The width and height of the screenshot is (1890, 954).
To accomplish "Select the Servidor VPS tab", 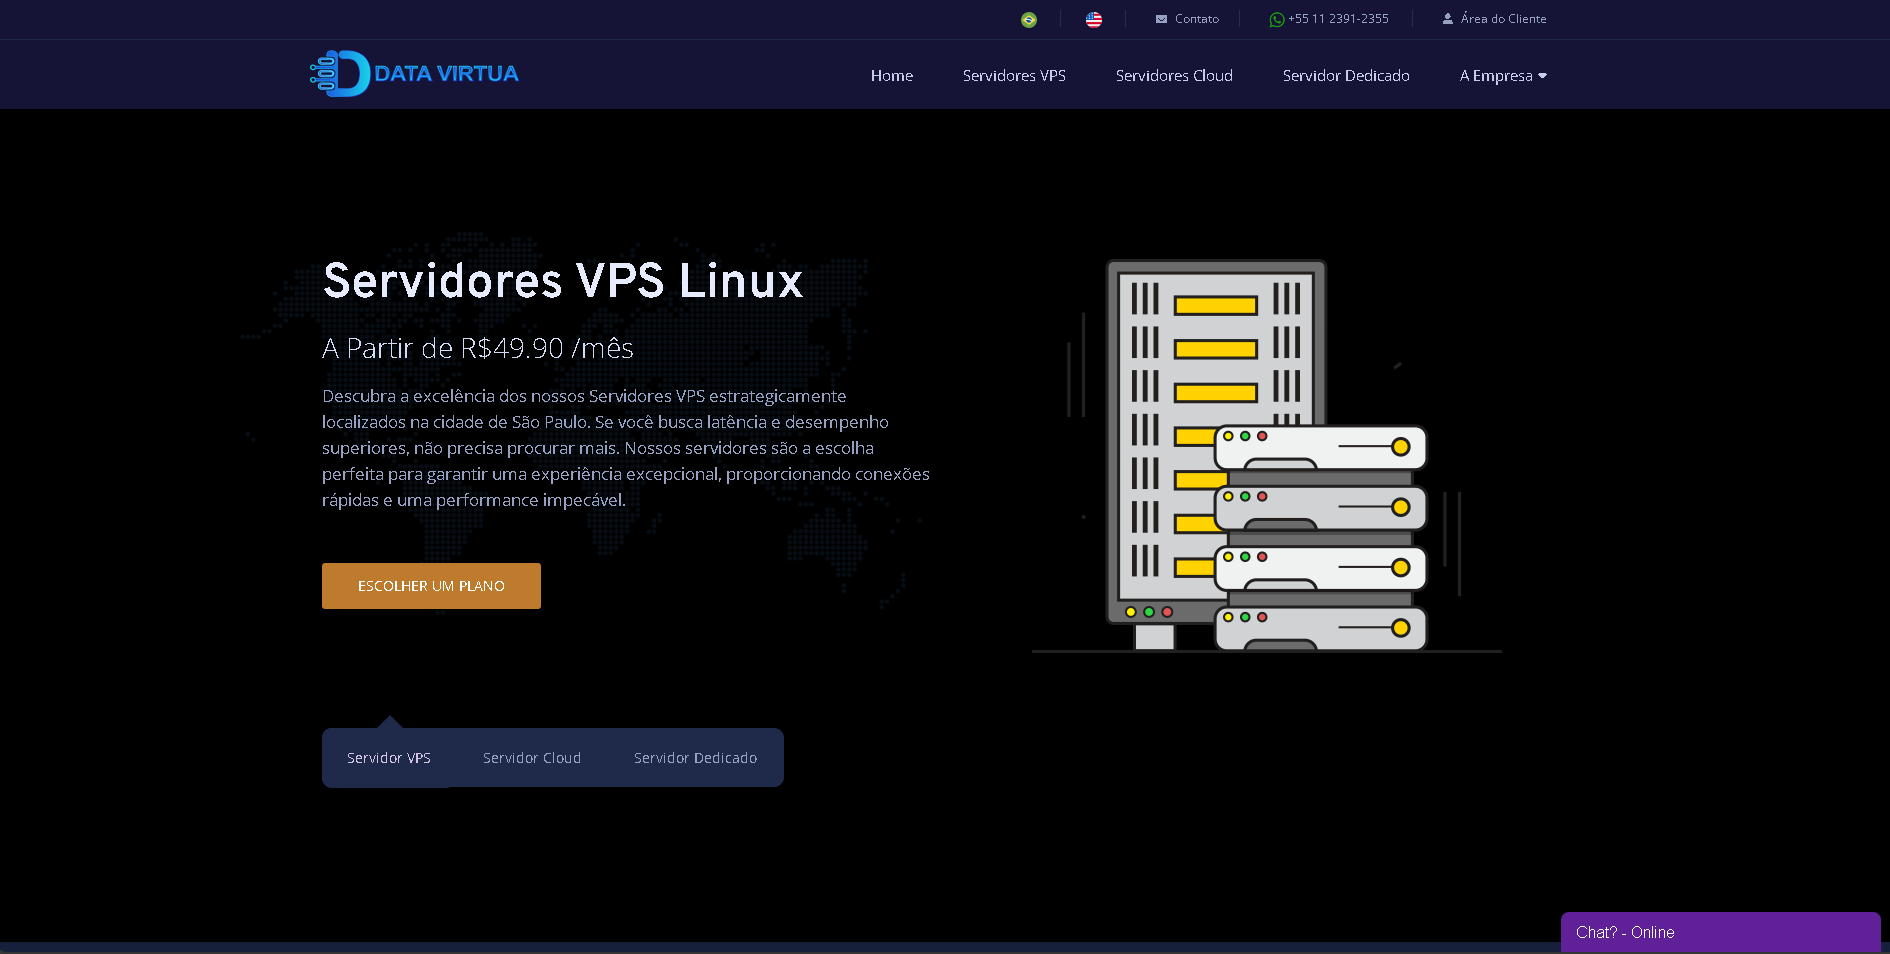I will pyautogui.click(x=389, y=758).
